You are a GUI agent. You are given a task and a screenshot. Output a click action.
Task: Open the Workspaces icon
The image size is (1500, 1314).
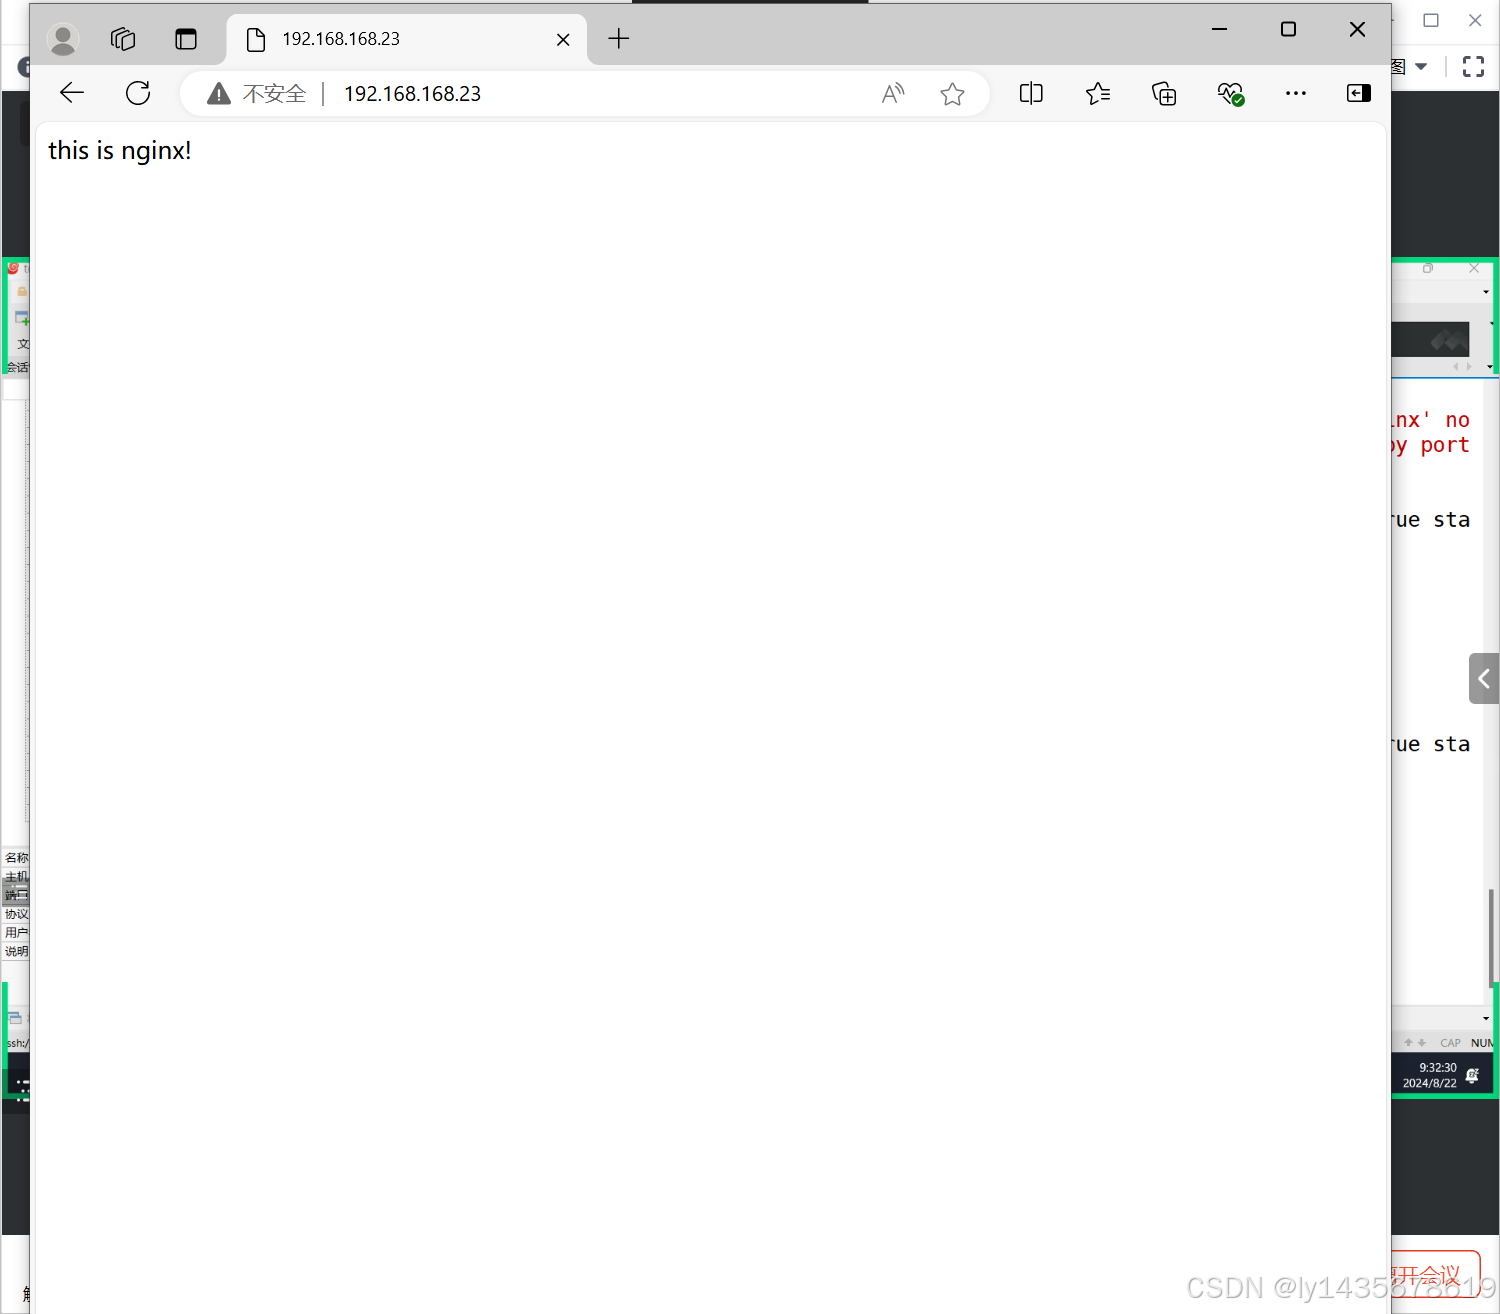pyautogui.click(x=123, y=39)
